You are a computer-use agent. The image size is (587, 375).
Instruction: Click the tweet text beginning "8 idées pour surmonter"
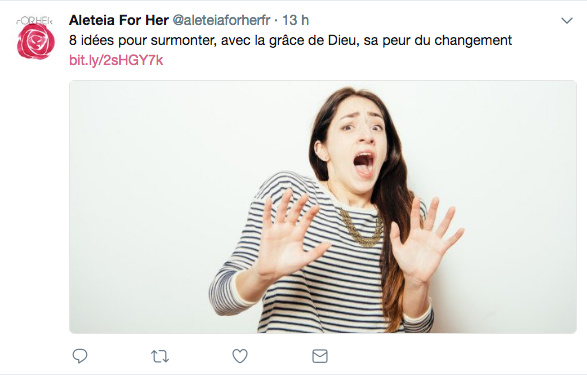[x=290, y=40]
